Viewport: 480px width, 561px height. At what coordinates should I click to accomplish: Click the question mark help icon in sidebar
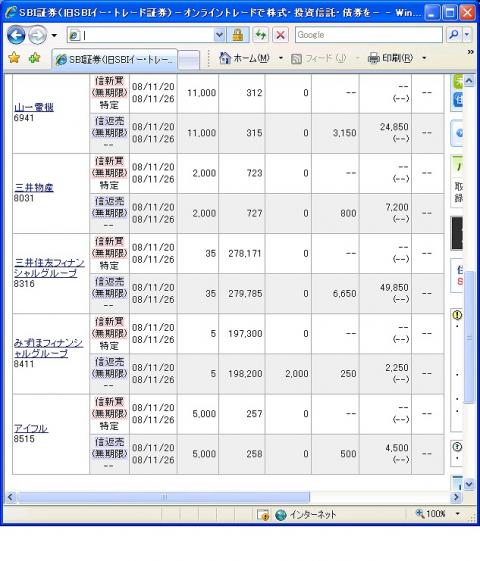coord(457,447)
